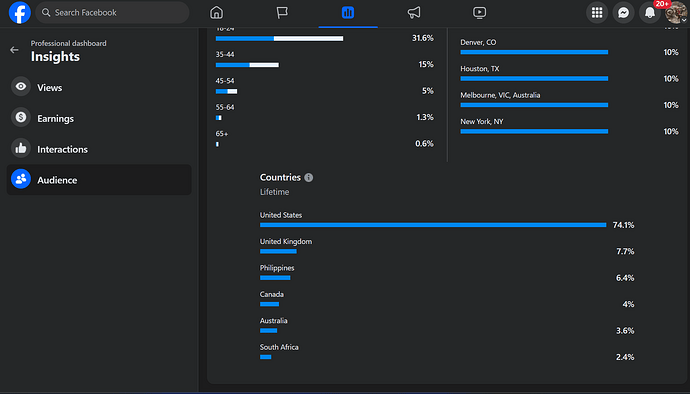Click the Denver, CO bar

coord(534,52)
